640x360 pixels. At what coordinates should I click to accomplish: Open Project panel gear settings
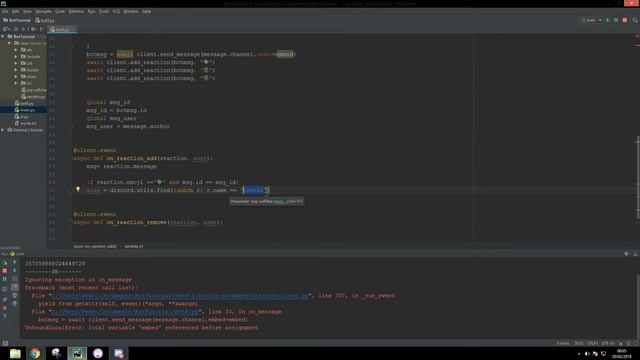point(33,29)
